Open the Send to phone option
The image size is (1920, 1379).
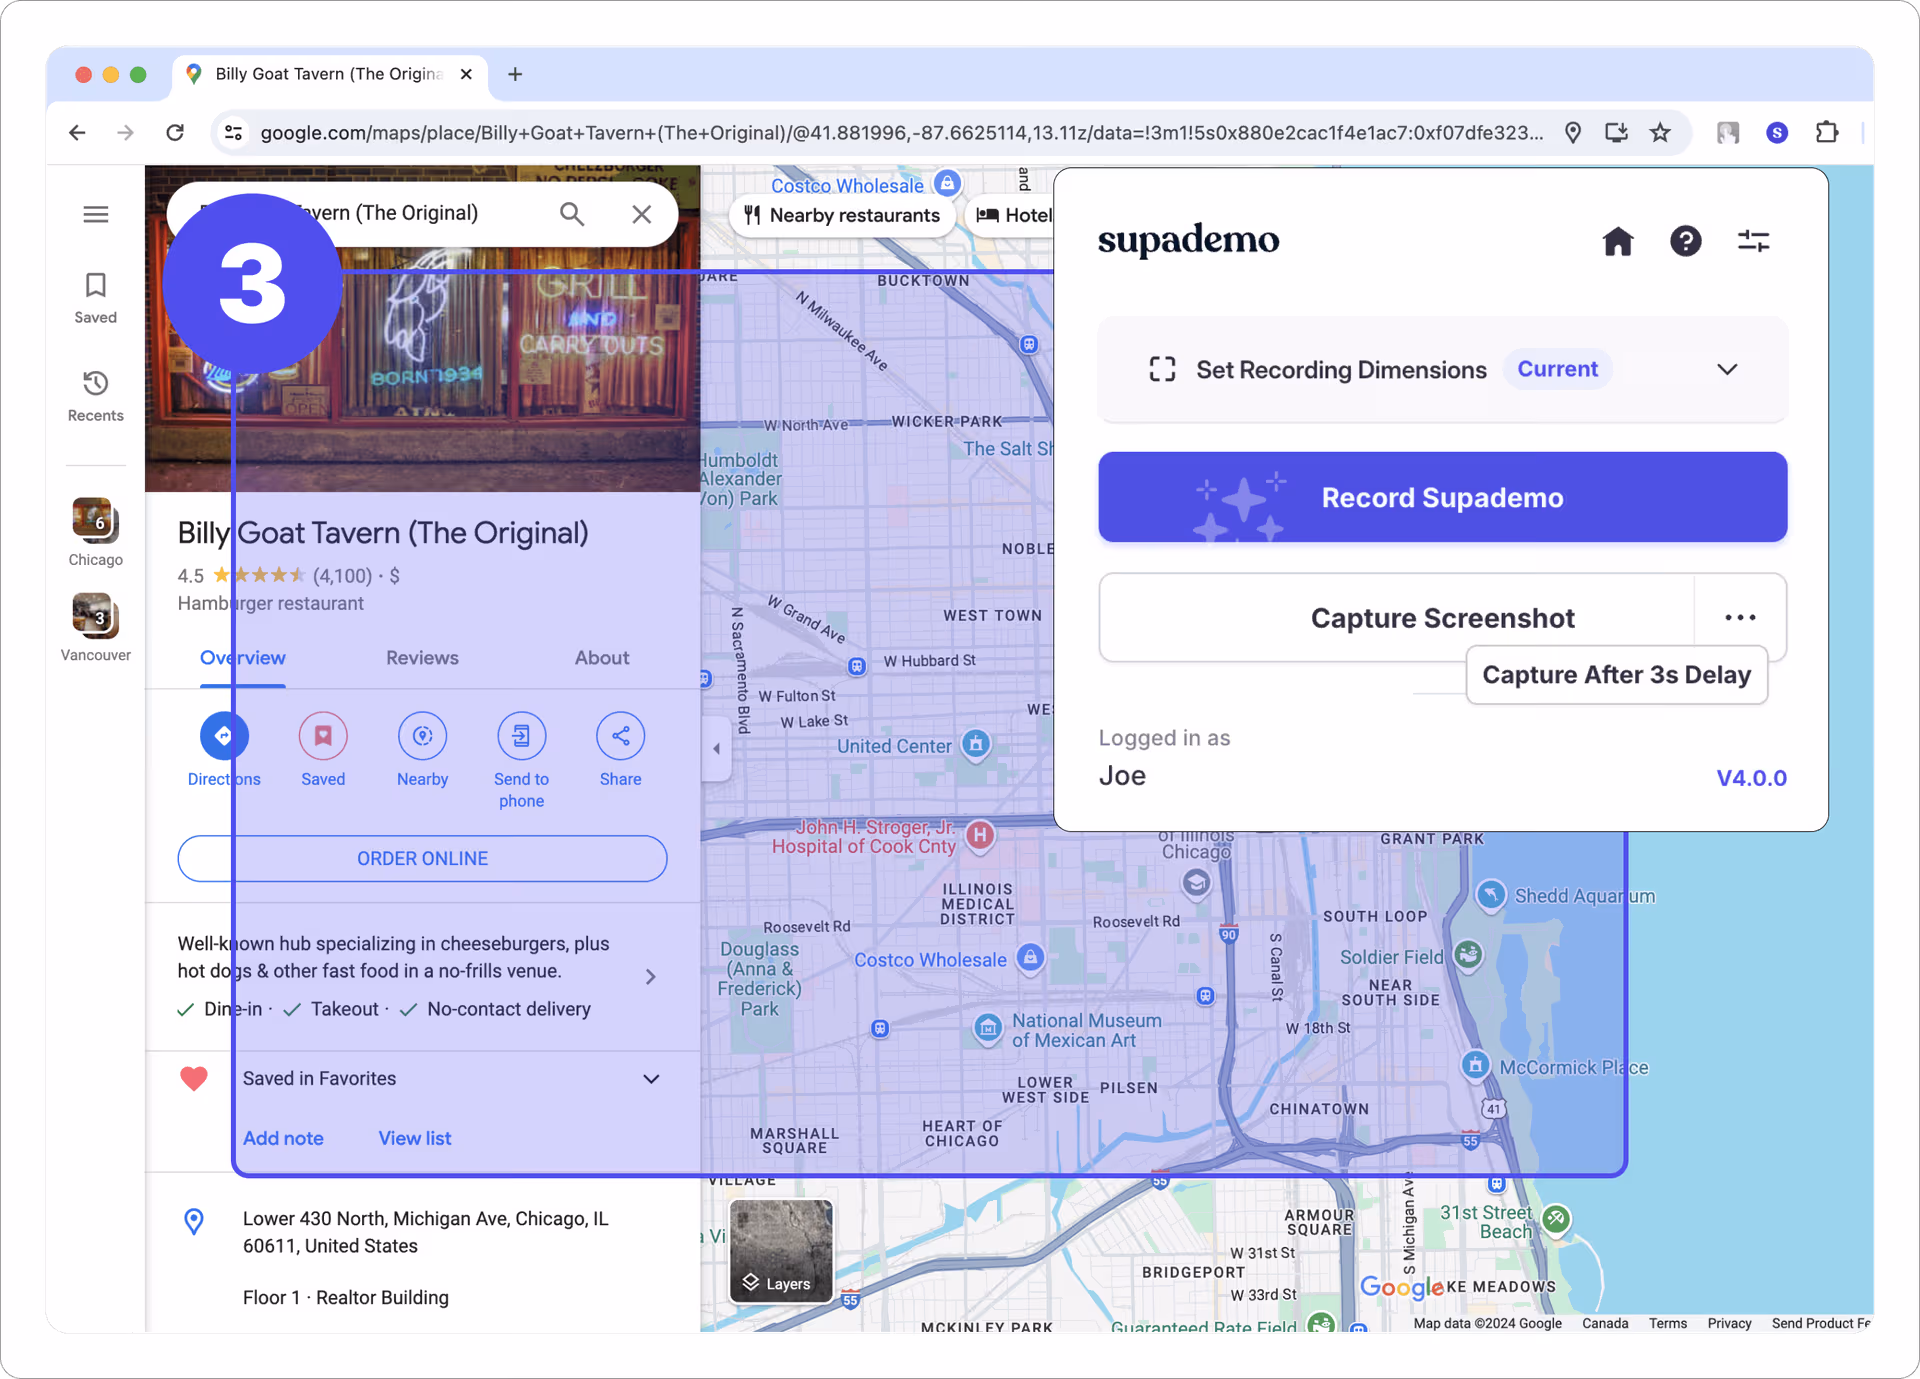coord(521,735)
